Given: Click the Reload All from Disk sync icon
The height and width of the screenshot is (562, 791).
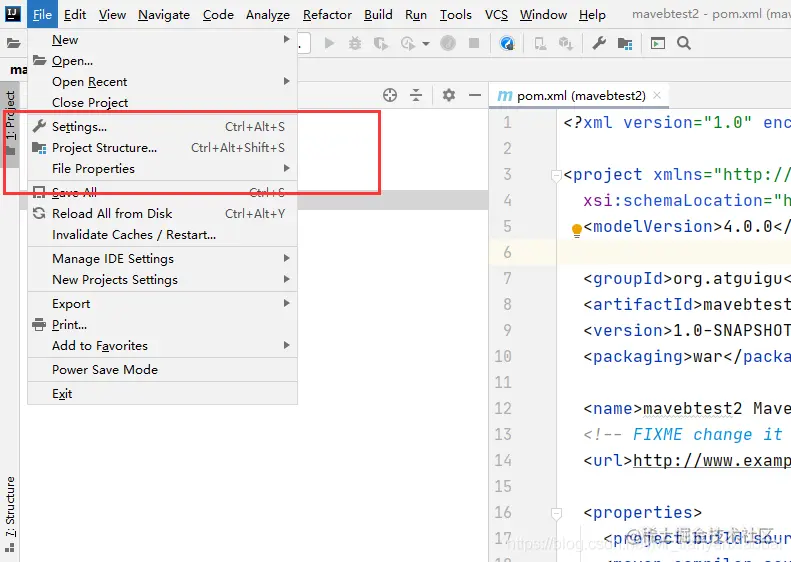Looking at the screenshot, I should (39, 213).
